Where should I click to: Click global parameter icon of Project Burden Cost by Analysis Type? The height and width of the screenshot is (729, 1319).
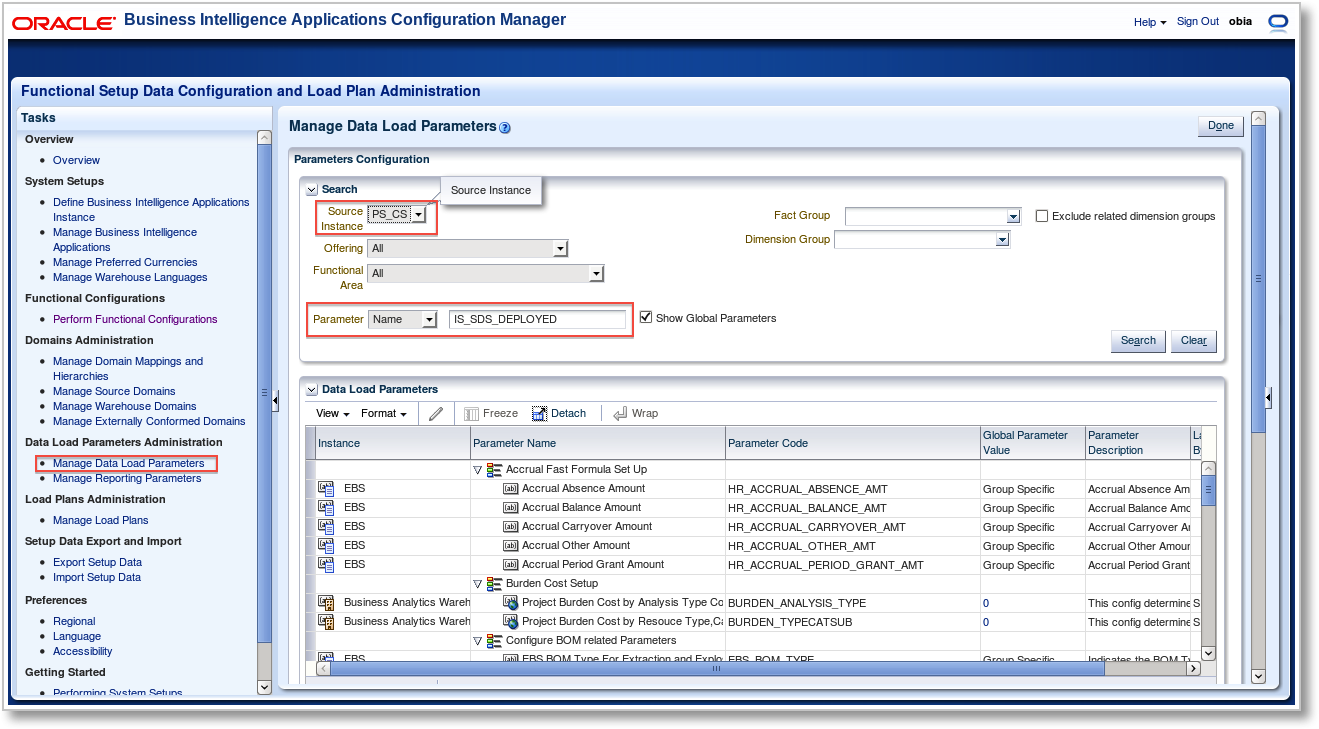(511, 603)
